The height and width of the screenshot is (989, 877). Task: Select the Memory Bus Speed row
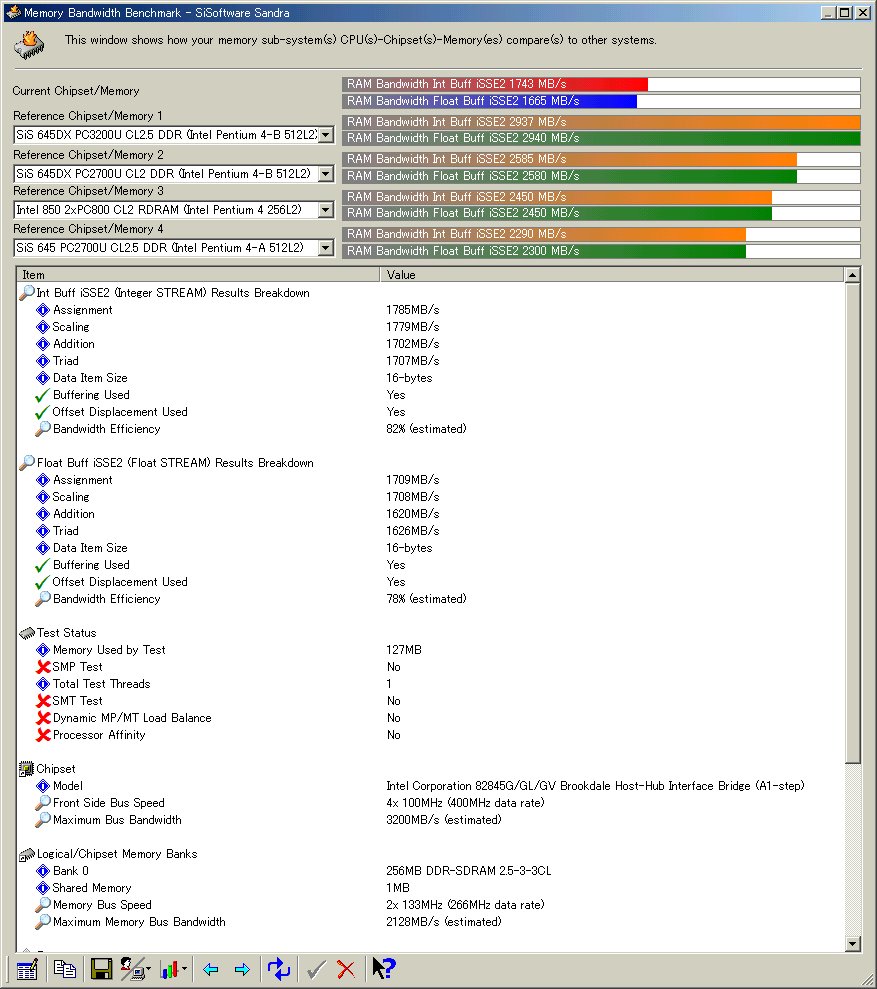pyautogui.click(x=430, y=905)
